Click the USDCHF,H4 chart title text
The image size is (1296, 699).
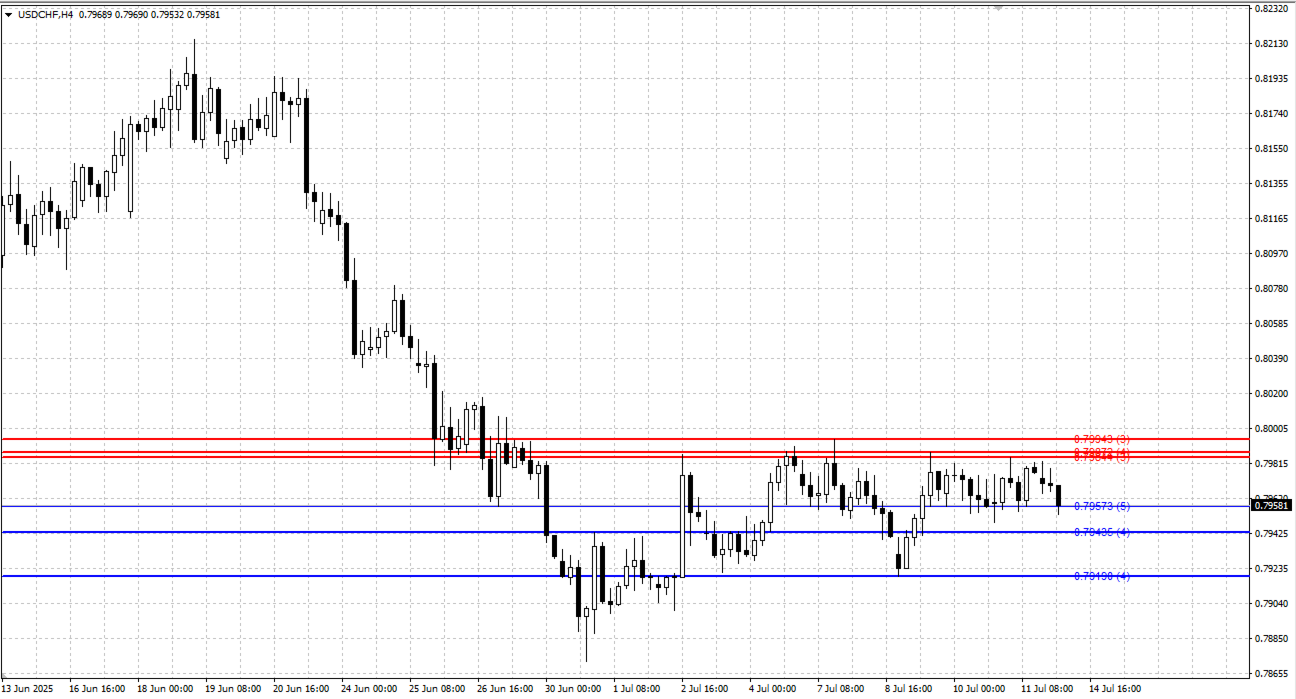(46, 13)
